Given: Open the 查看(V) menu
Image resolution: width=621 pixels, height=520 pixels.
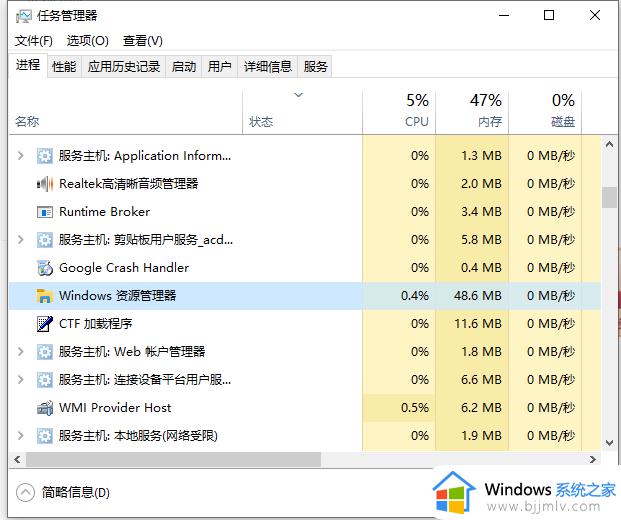Looking at the screenshot, I should 143,40.
